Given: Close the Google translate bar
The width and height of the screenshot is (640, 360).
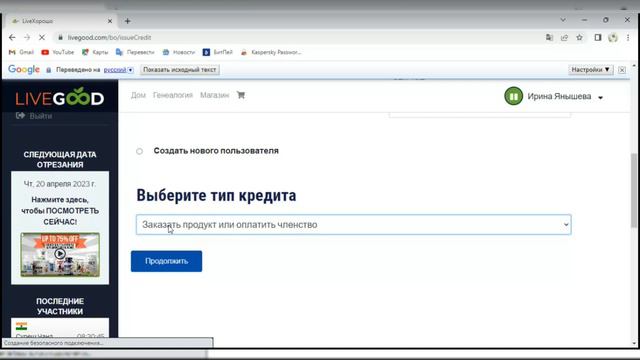Looking at the screenshot, I should [x=622, y=70].
